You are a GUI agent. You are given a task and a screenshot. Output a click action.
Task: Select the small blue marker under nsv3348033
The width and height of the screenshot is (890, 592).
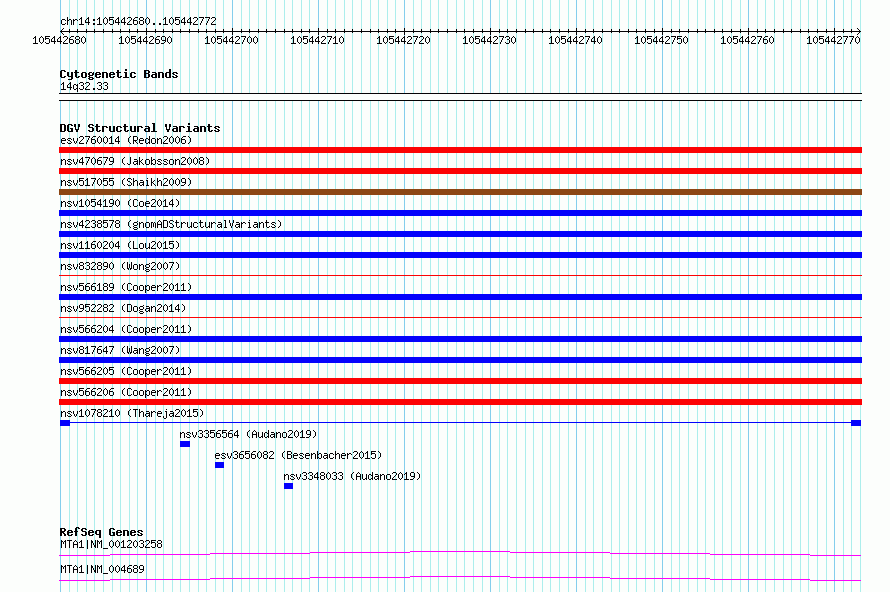coord(288,486)
